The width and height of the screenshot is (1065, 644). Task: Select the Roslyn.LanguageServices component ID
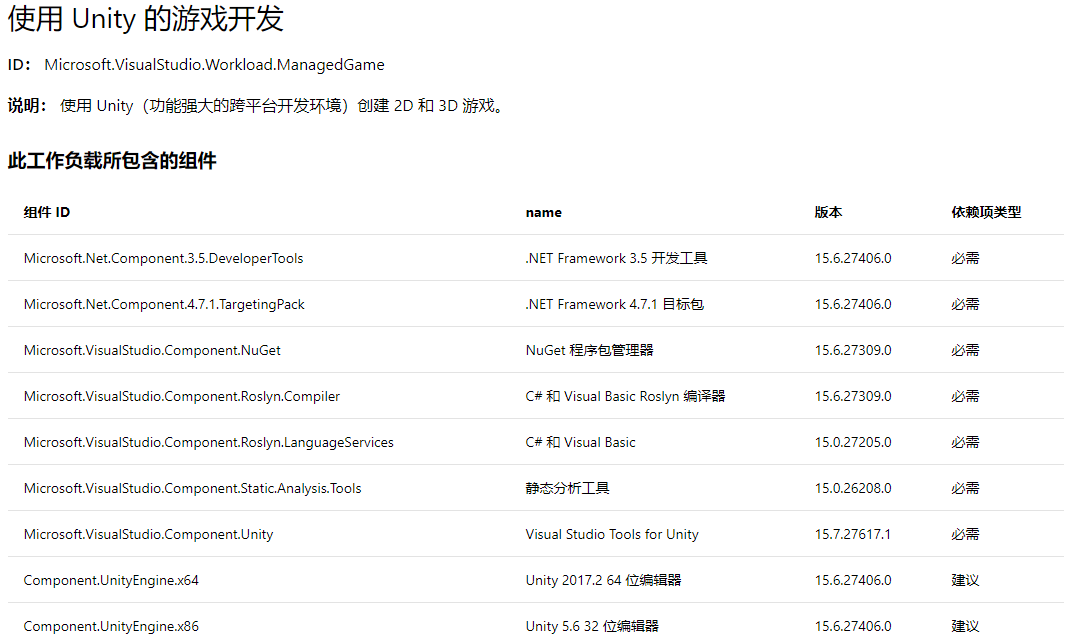click(209, 442)
